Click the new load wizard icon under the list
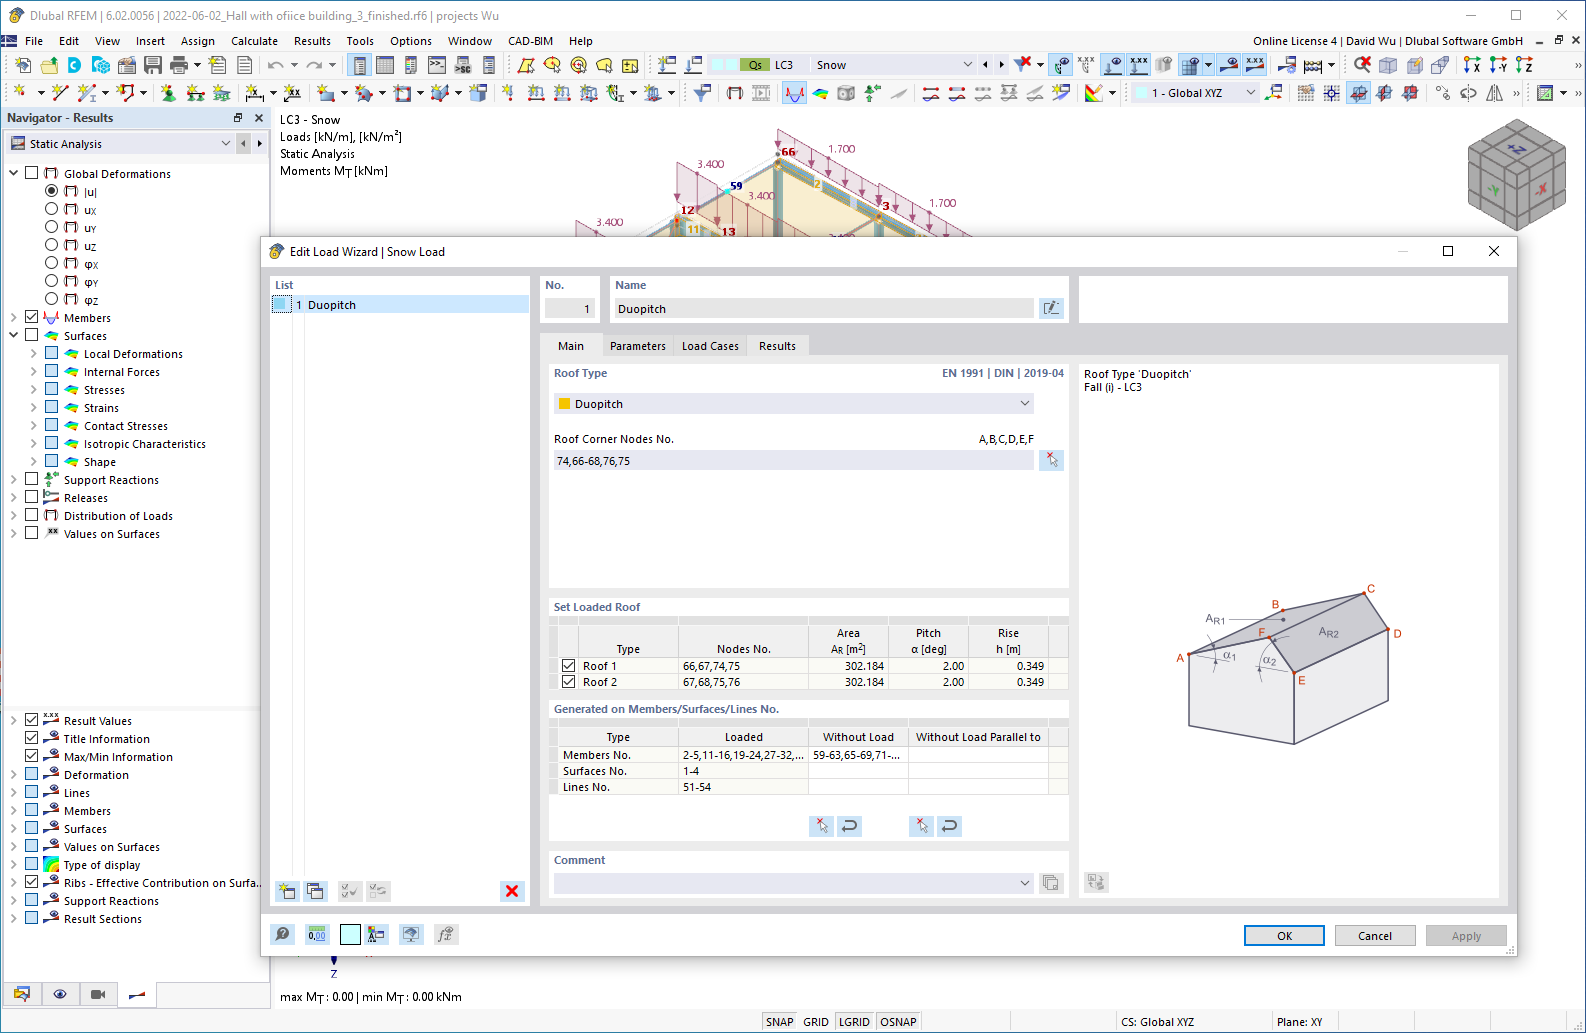This screenshot has width=1586, height=1033. [x=287, y=891]
